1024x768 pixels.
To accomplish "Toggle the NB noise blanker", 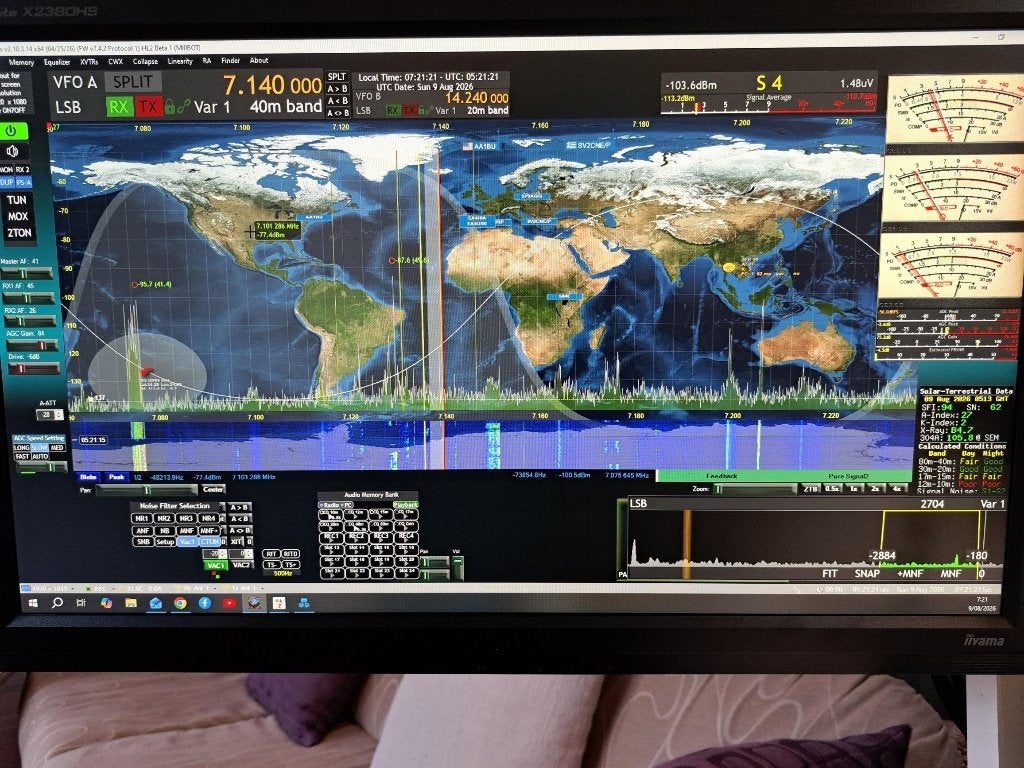I will point(164,531).
